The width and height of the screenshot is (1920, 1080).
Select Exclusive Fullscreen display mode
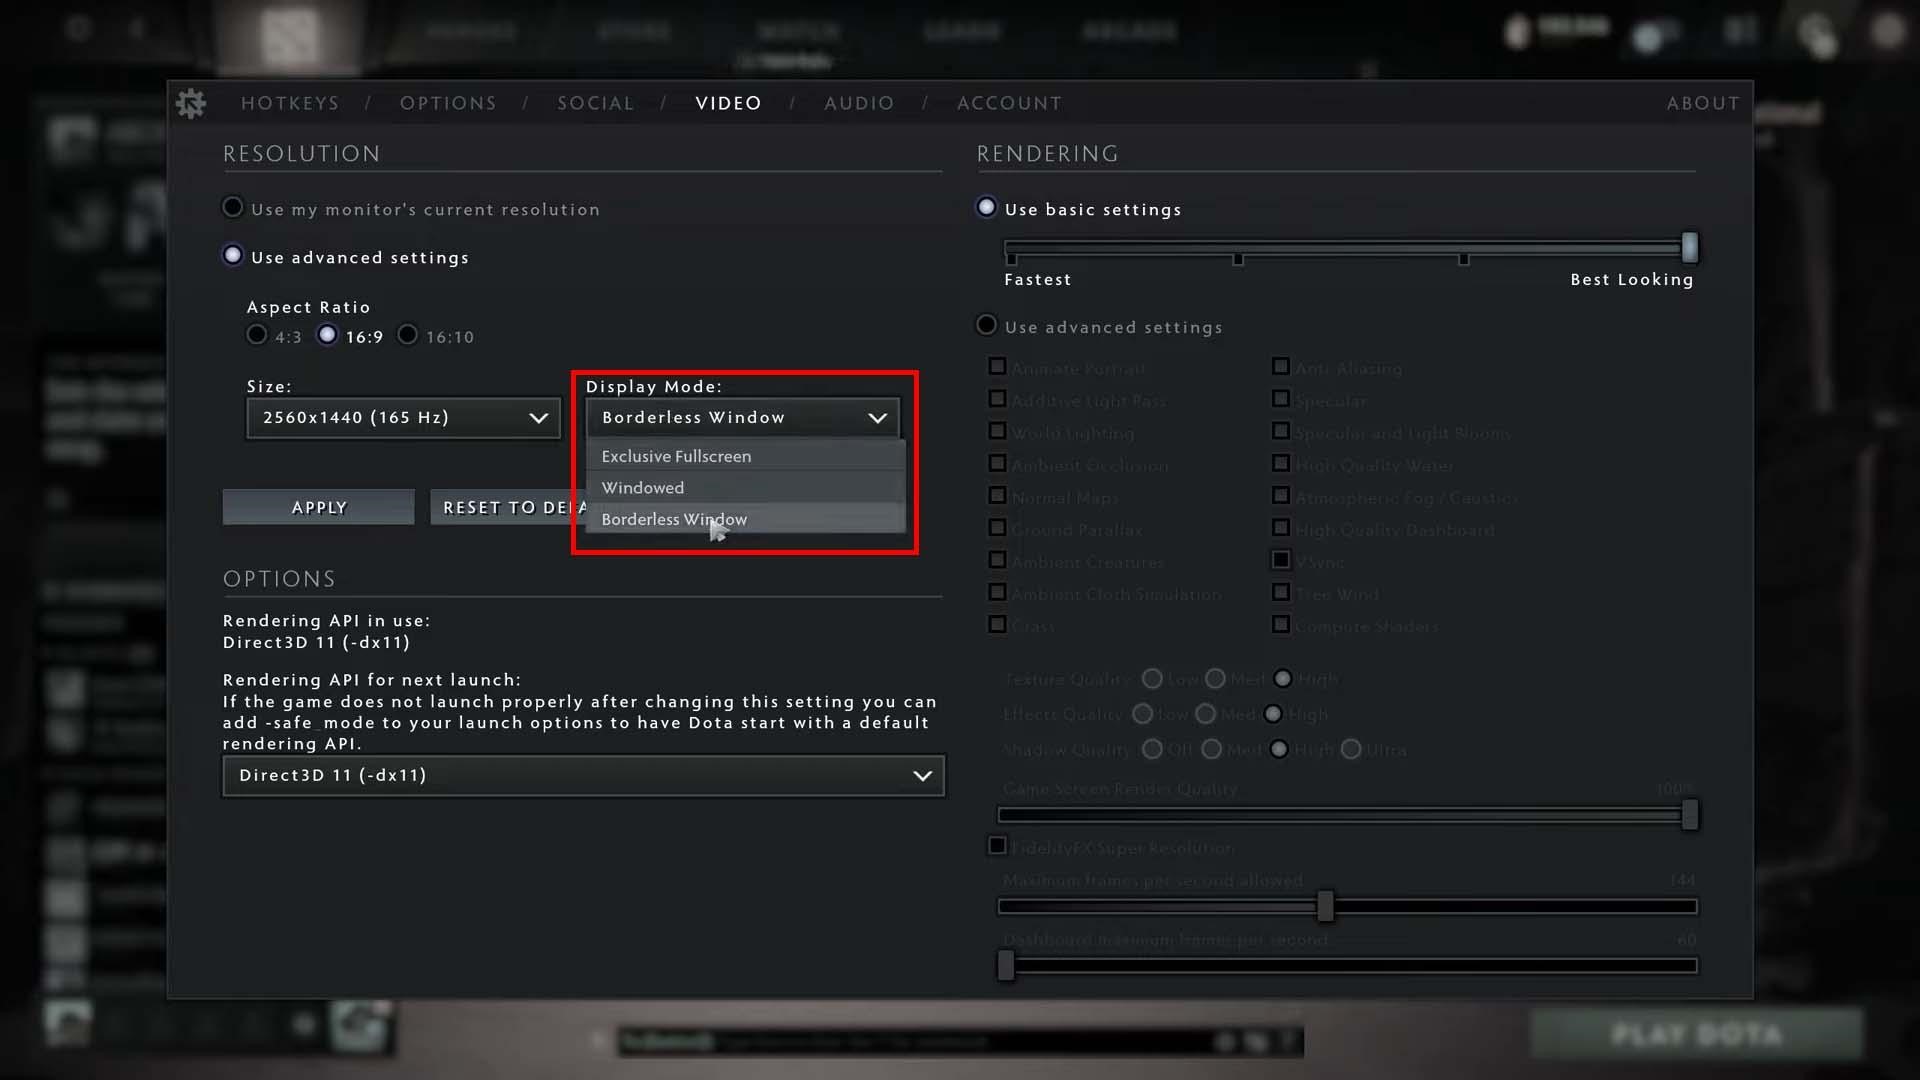pos(676,456)
